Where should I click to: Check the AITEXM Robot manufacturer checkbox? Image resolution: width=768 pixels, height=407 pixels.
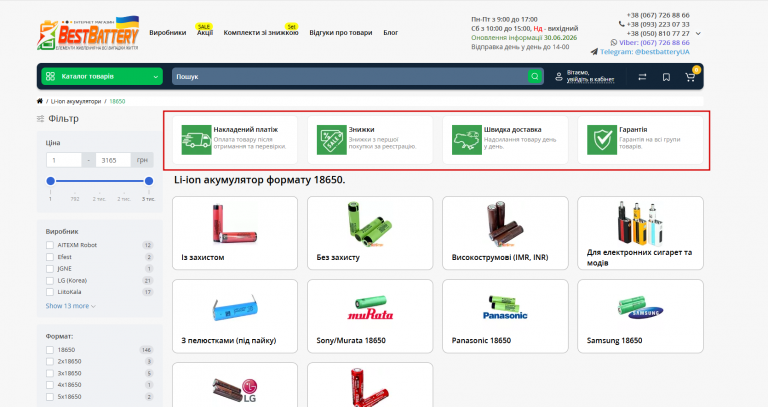(x=49, y=245)
